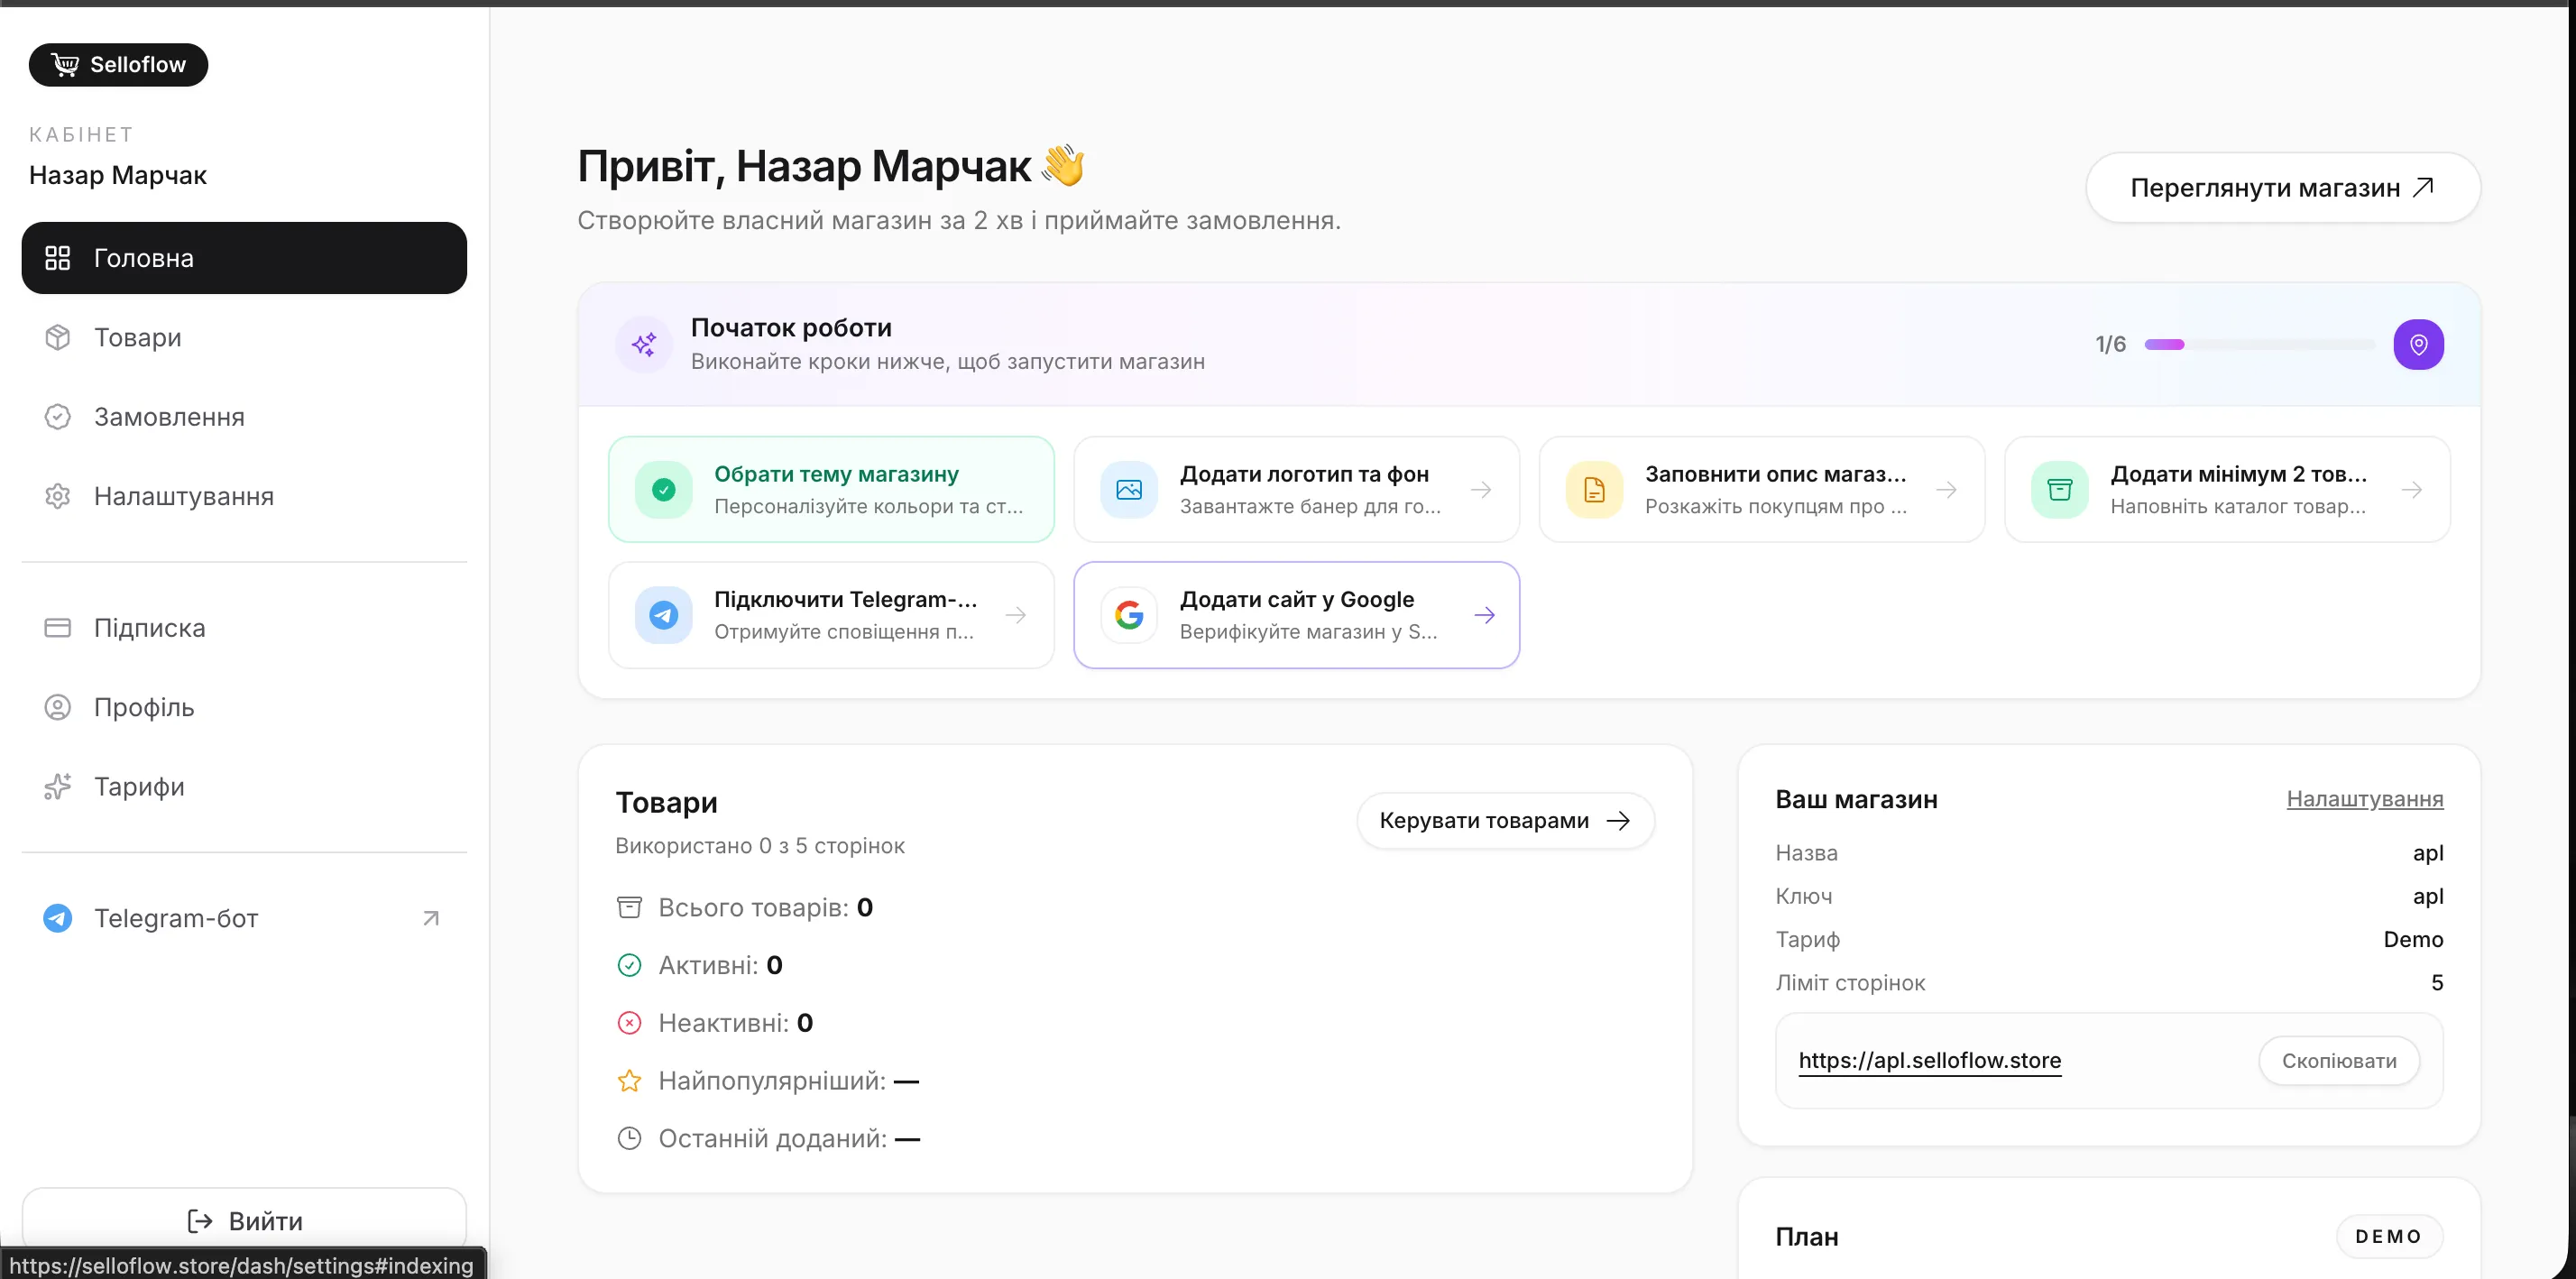Open Тарифи page
The image size is (2576, 1279).
244,787
